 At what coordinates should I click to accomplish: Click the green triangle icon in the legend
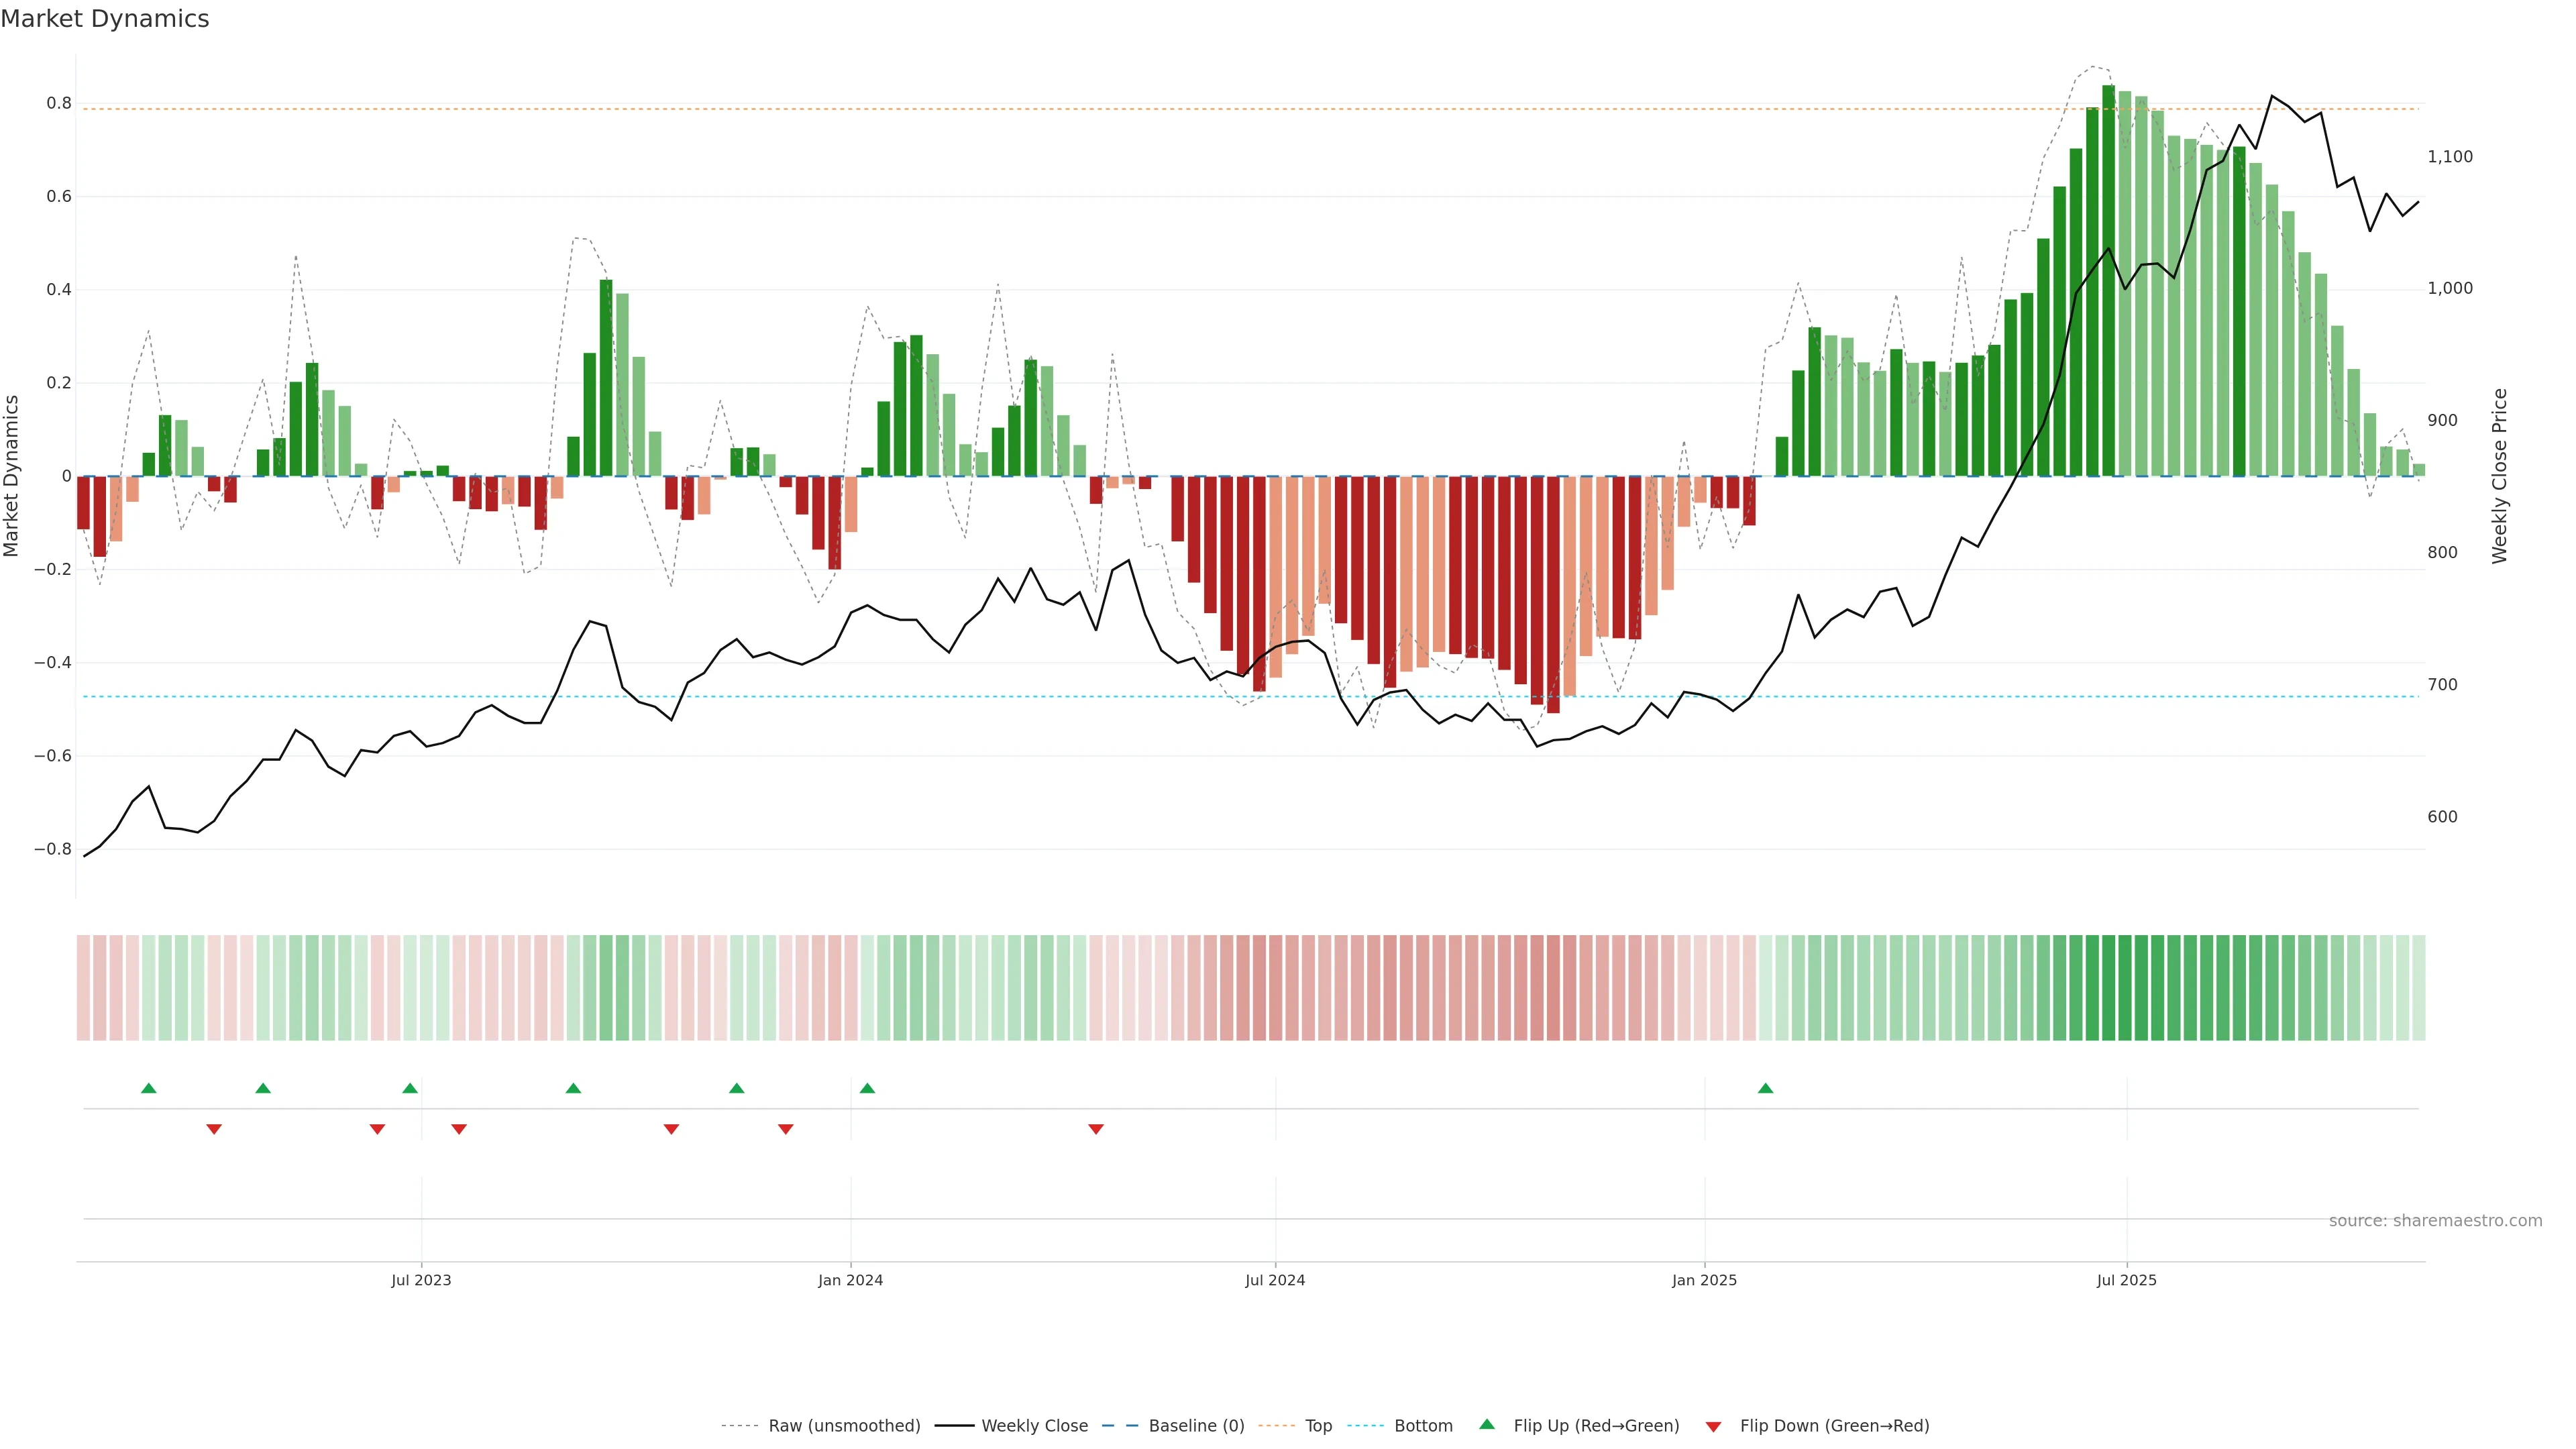(1487, 1424)
